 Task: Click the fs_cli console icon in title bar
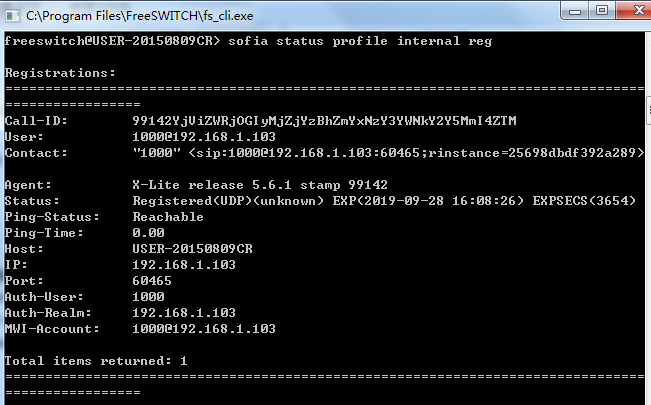click(x=12, y=16)
